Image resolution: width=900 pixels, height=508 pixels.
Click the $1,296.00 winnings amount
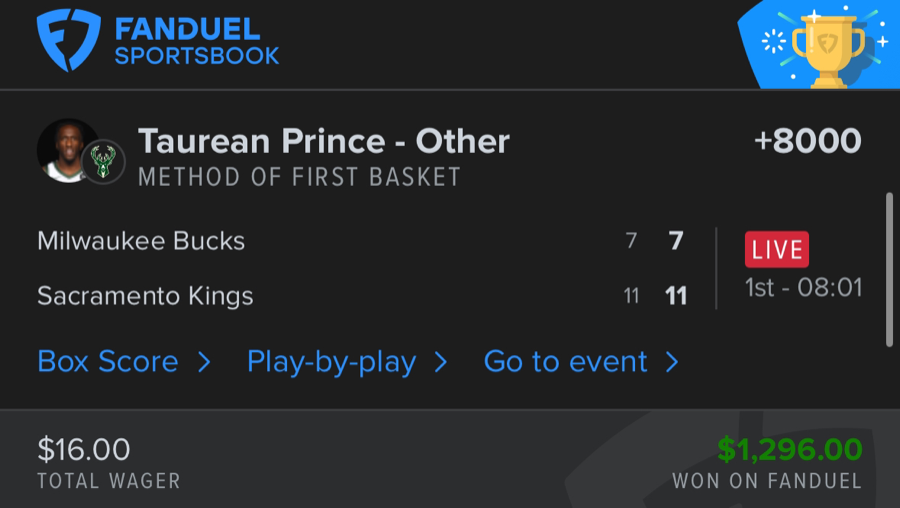pos(789,450)
